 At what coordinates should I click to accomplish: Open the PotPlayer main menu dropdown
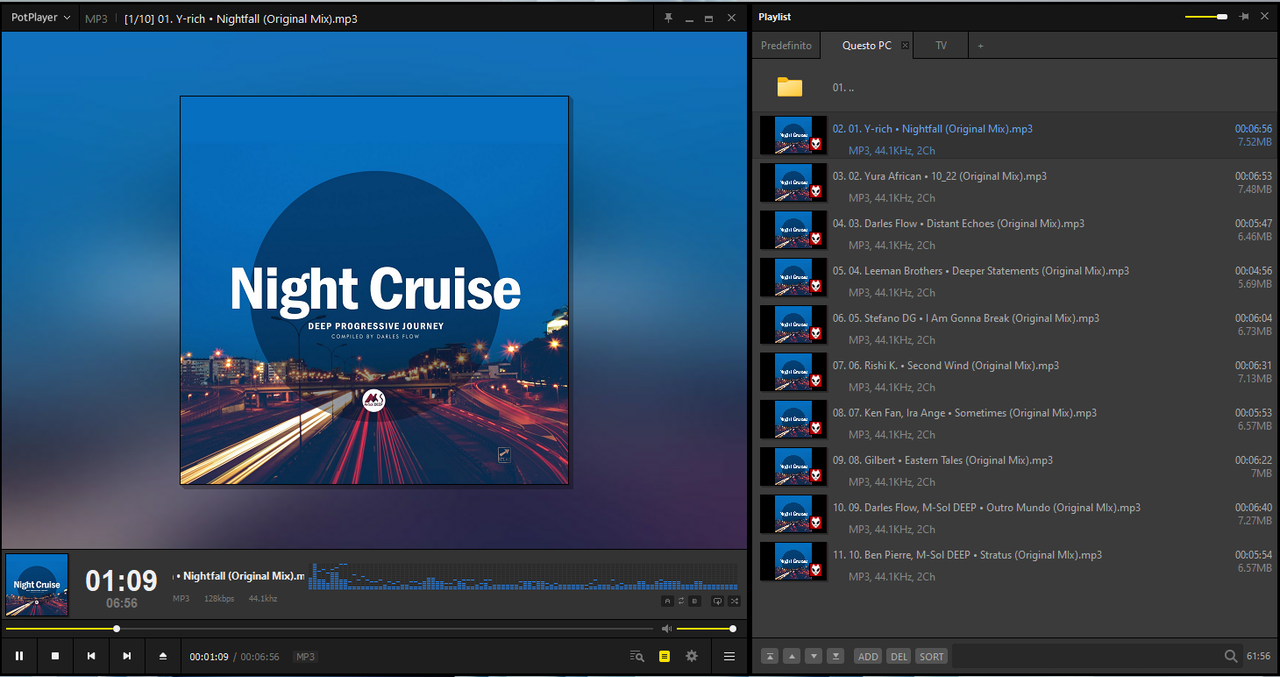(x=40, y=18)
